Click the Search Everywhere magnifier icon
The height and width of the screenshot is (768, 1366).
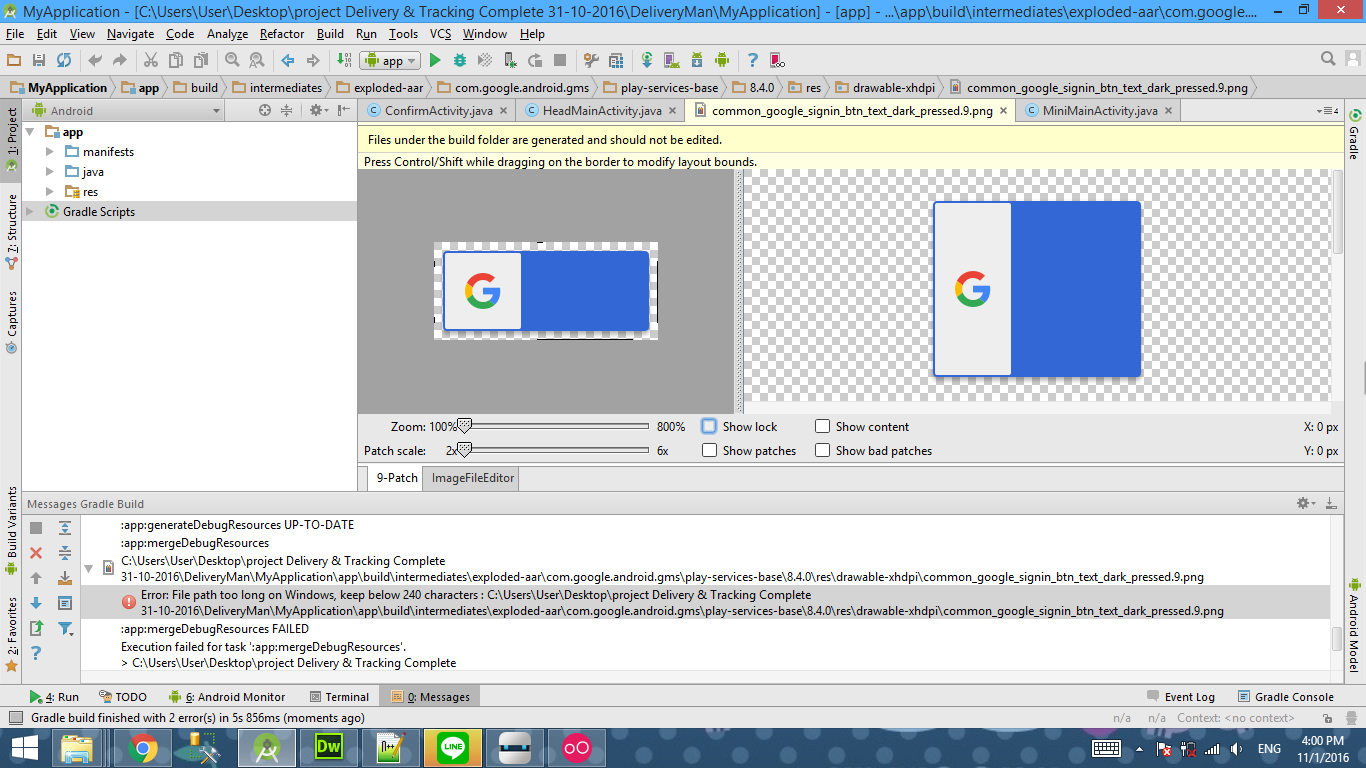[1328, 59]
